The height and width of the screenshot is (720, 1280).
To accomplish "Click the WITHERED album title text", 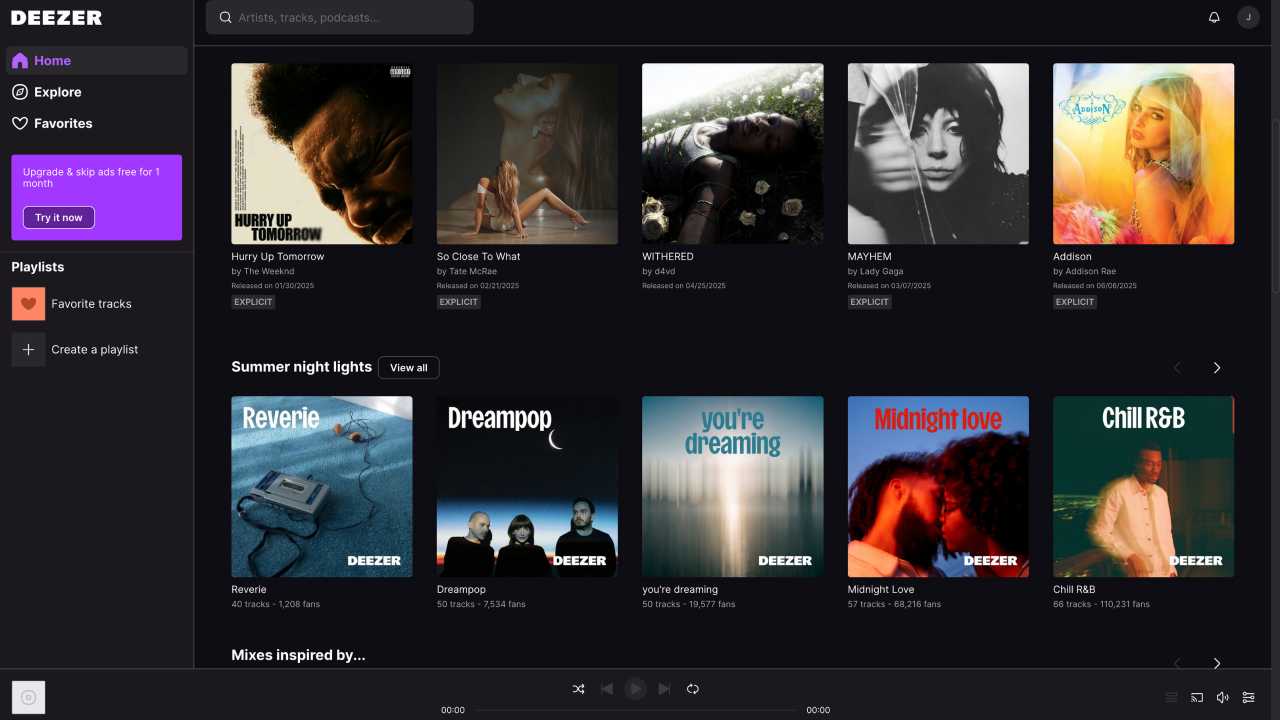I will click(x=668, y=256).
